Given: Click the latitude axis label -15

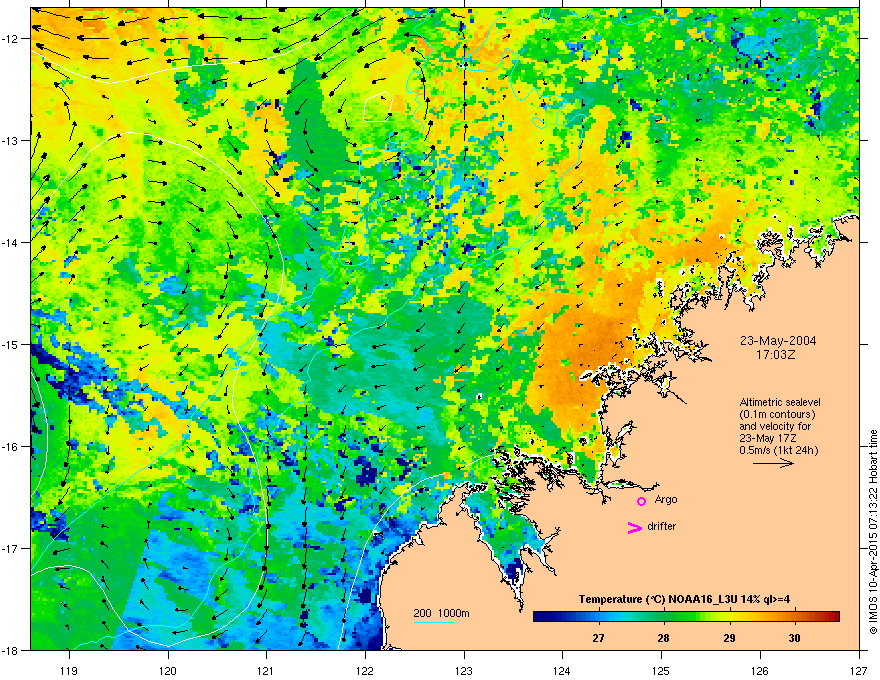Looking at the screenshot, I should coord(11,344).
